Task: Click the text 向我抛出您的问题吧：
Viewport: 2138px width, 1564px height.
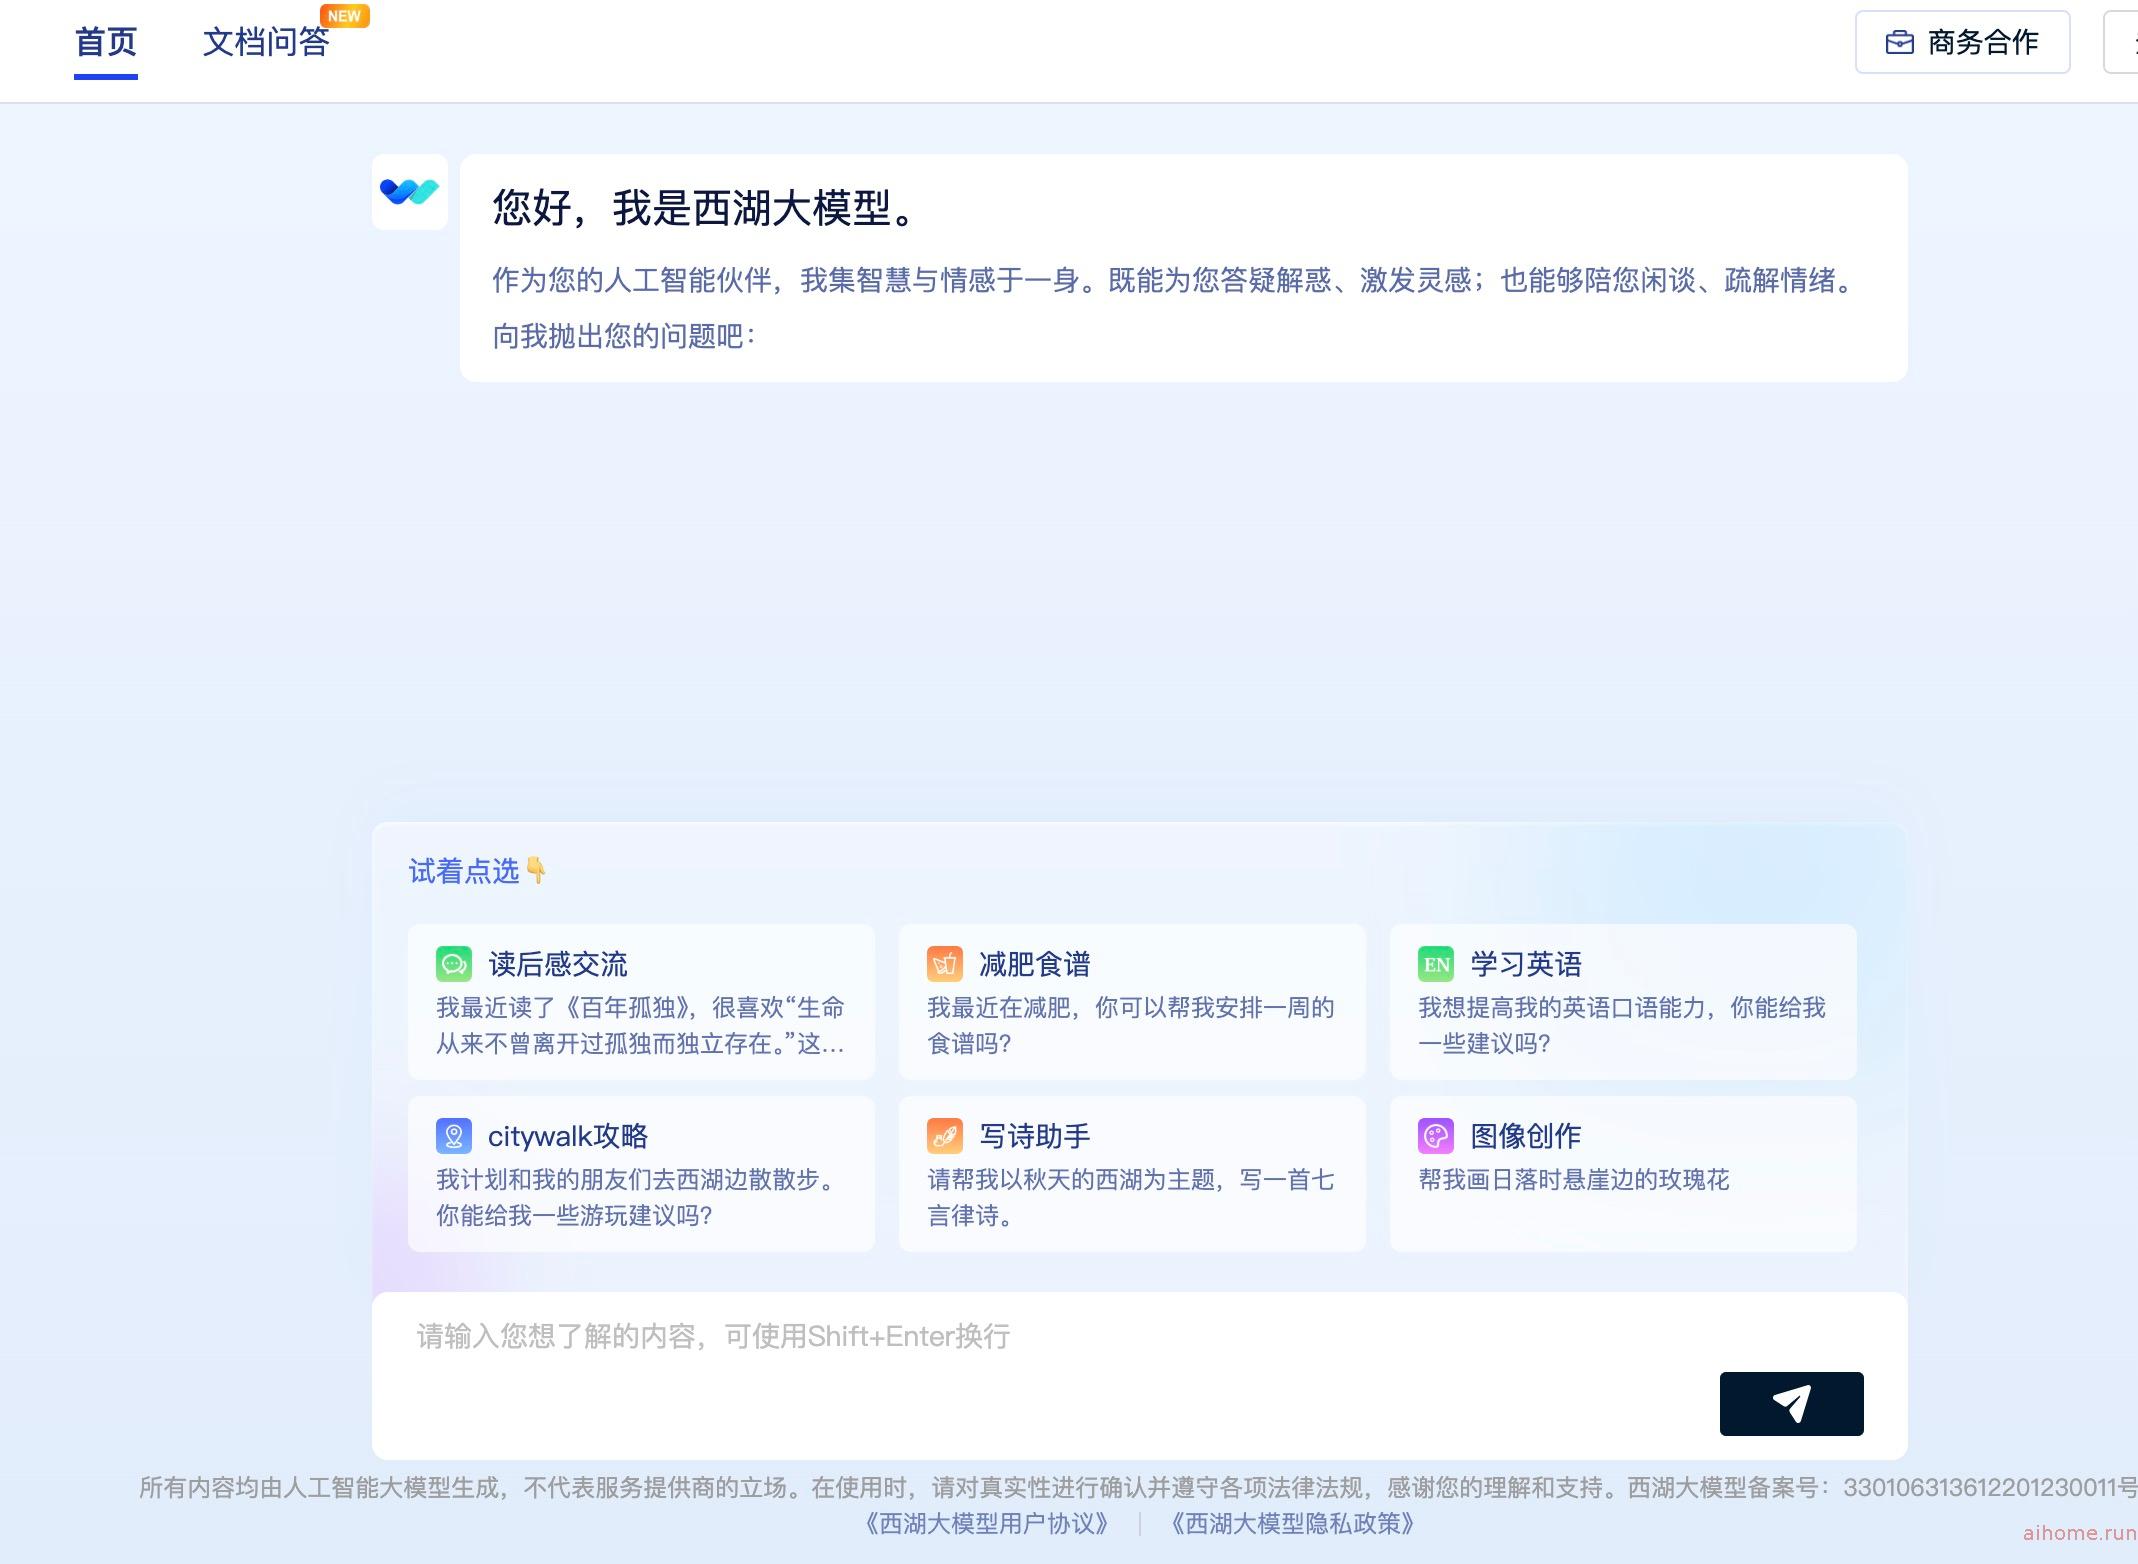Action: (x=624, y=336)
